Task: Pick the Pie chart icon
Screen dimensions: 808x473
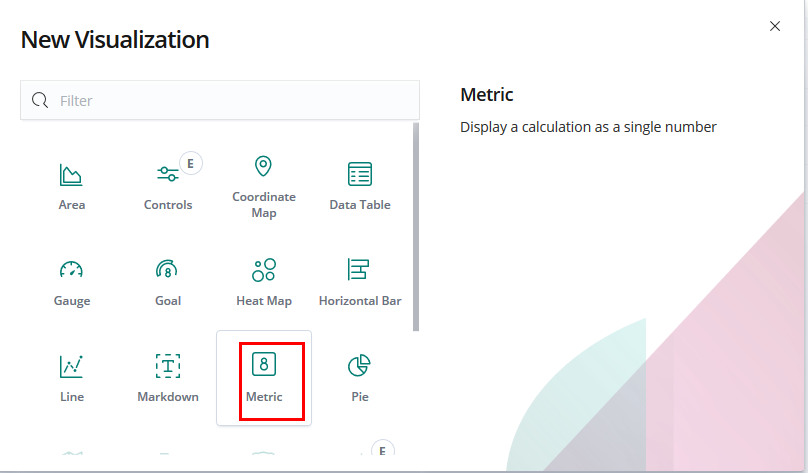Action: [359, 365]
